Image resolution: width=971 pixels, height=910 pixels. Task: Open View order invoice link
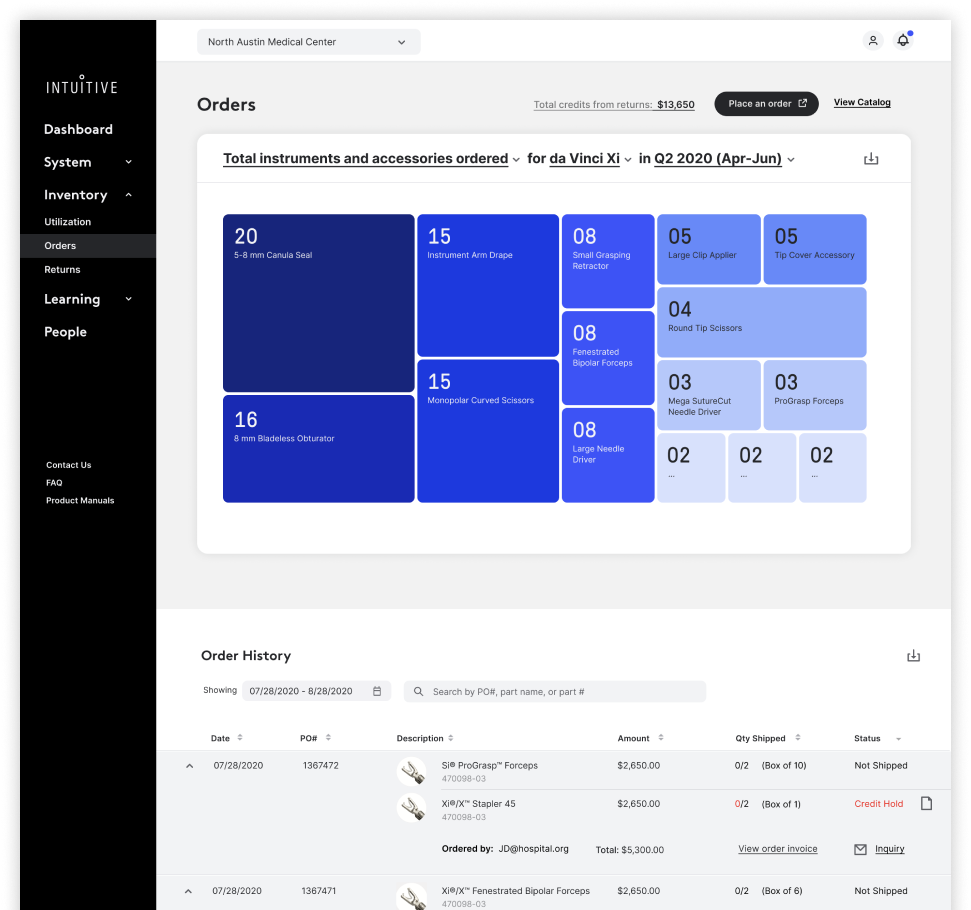(778, 848)
